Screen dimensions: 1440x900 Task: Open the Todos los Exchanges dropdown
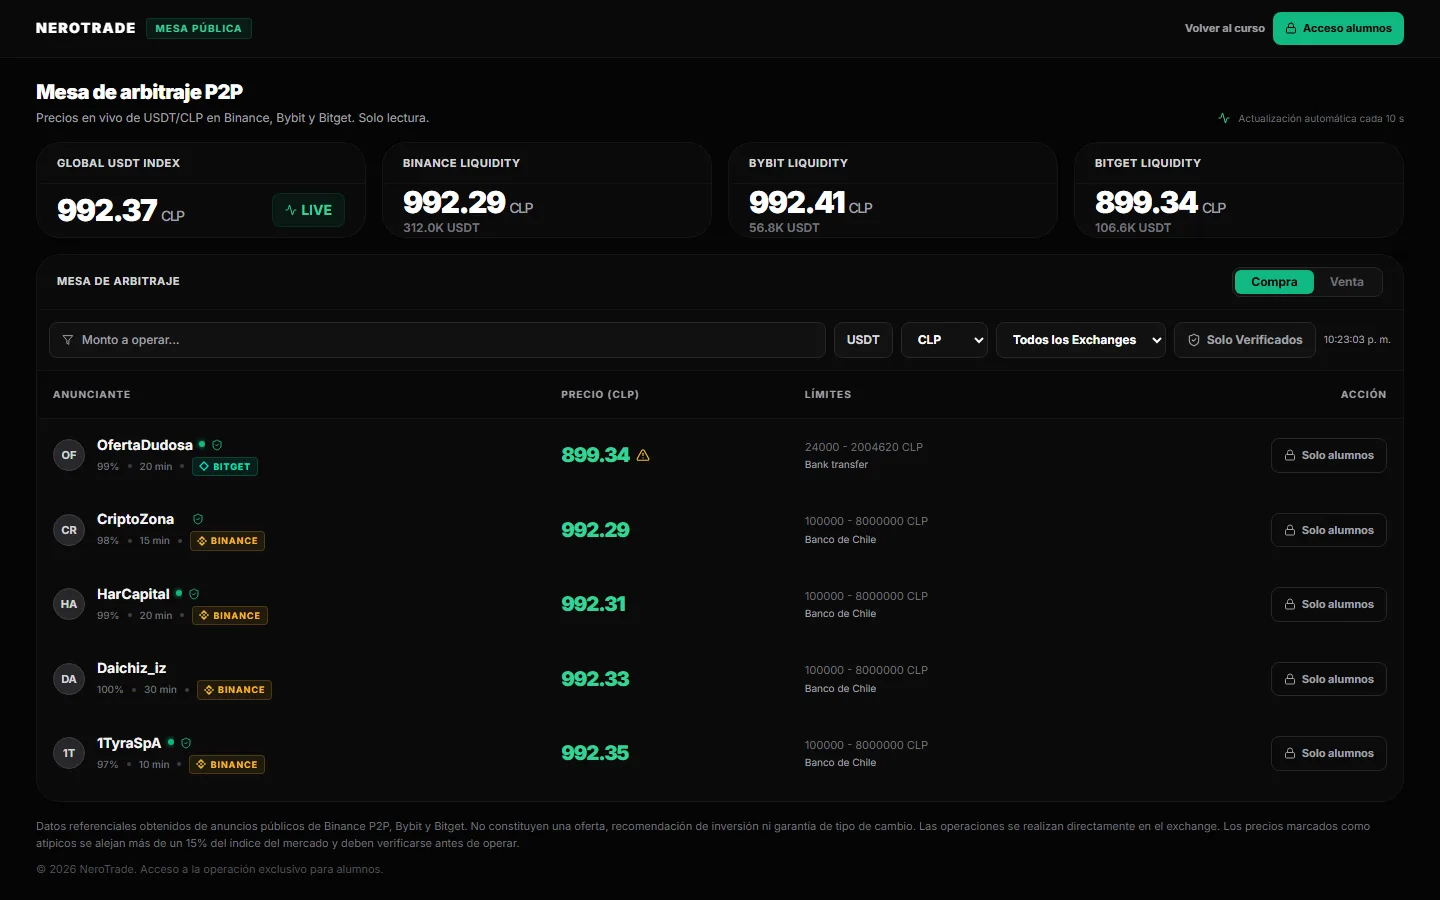pyautogui.click(x=1081, y=340)
